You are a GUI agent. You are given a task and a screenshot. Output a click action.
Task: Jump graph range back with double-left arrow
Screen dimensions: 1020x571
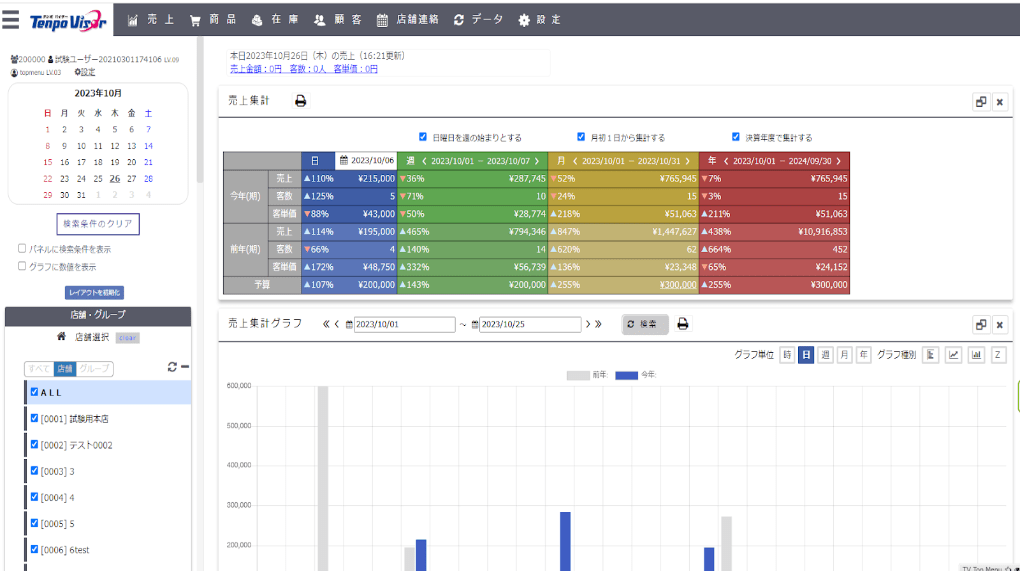click(x=326, y=324)
